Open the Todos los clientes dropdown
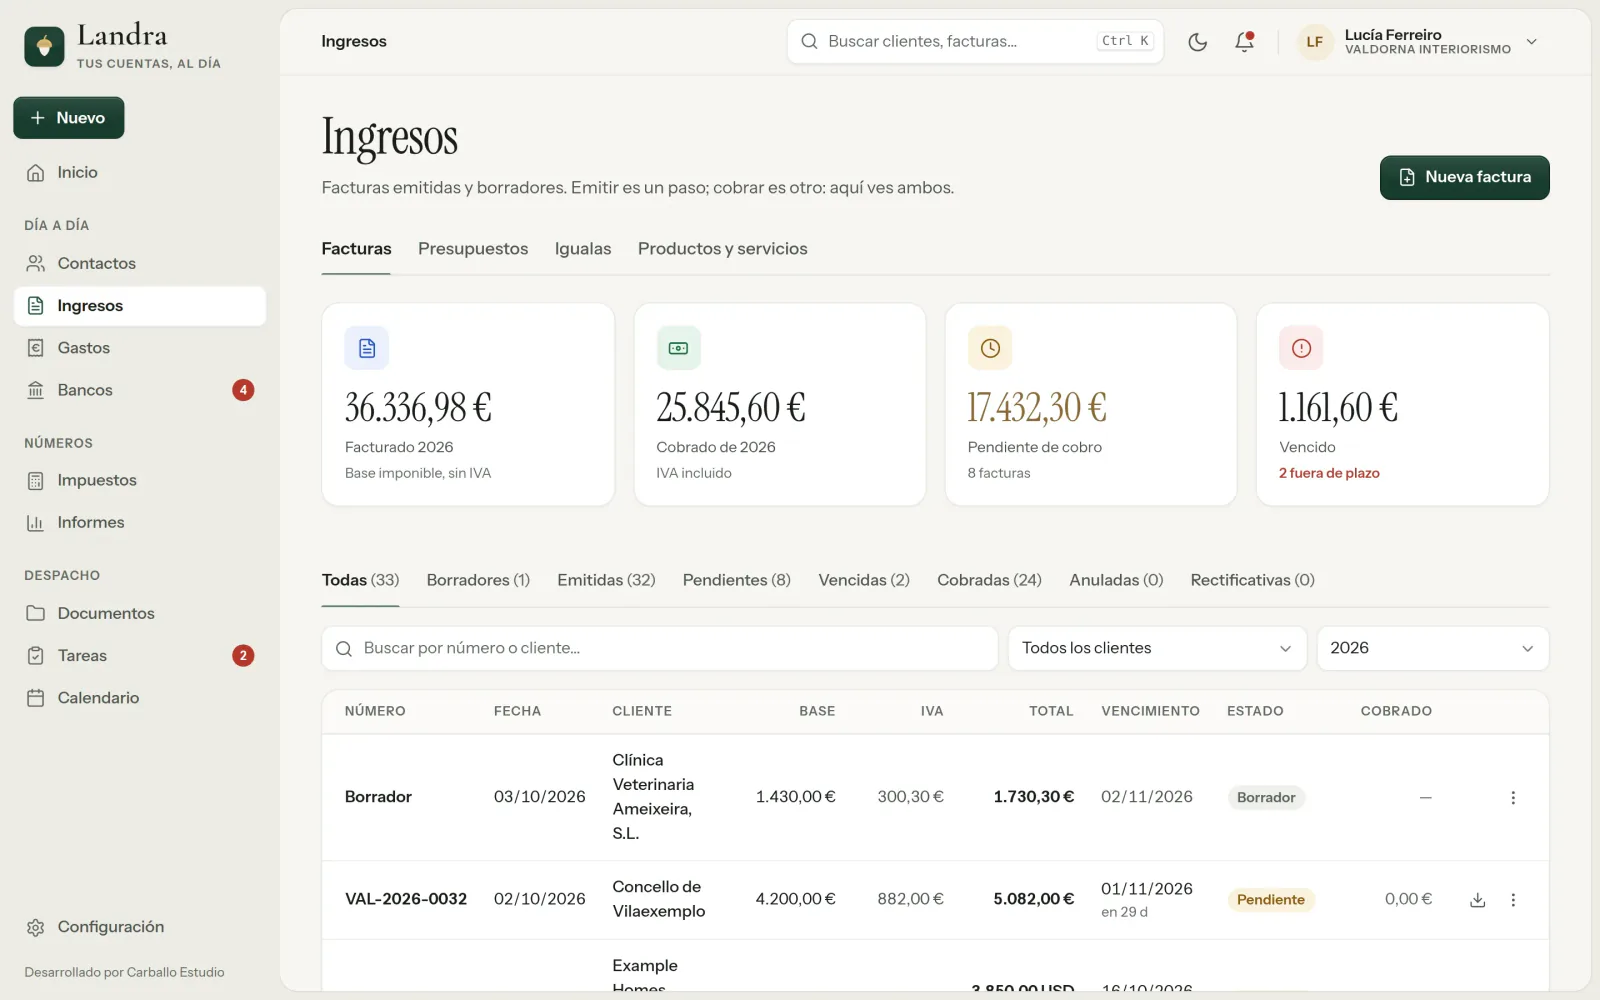The image size is (1600, 1000). (1157, 648)
